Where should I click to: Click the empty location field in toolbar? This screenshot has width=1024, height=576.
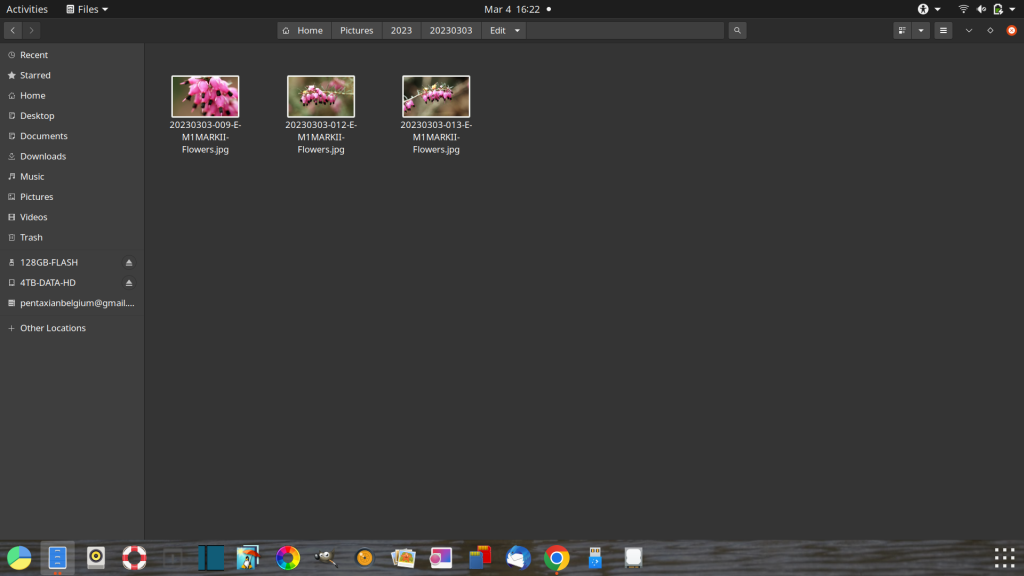[626, 31]
